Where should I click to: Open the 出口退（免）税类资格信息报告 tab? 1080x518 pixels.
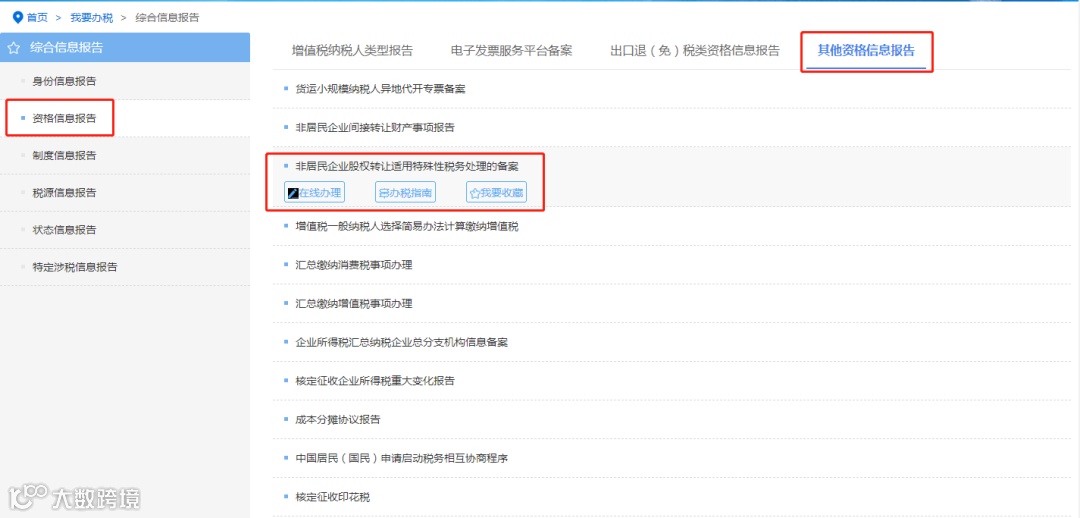[695, 50]
